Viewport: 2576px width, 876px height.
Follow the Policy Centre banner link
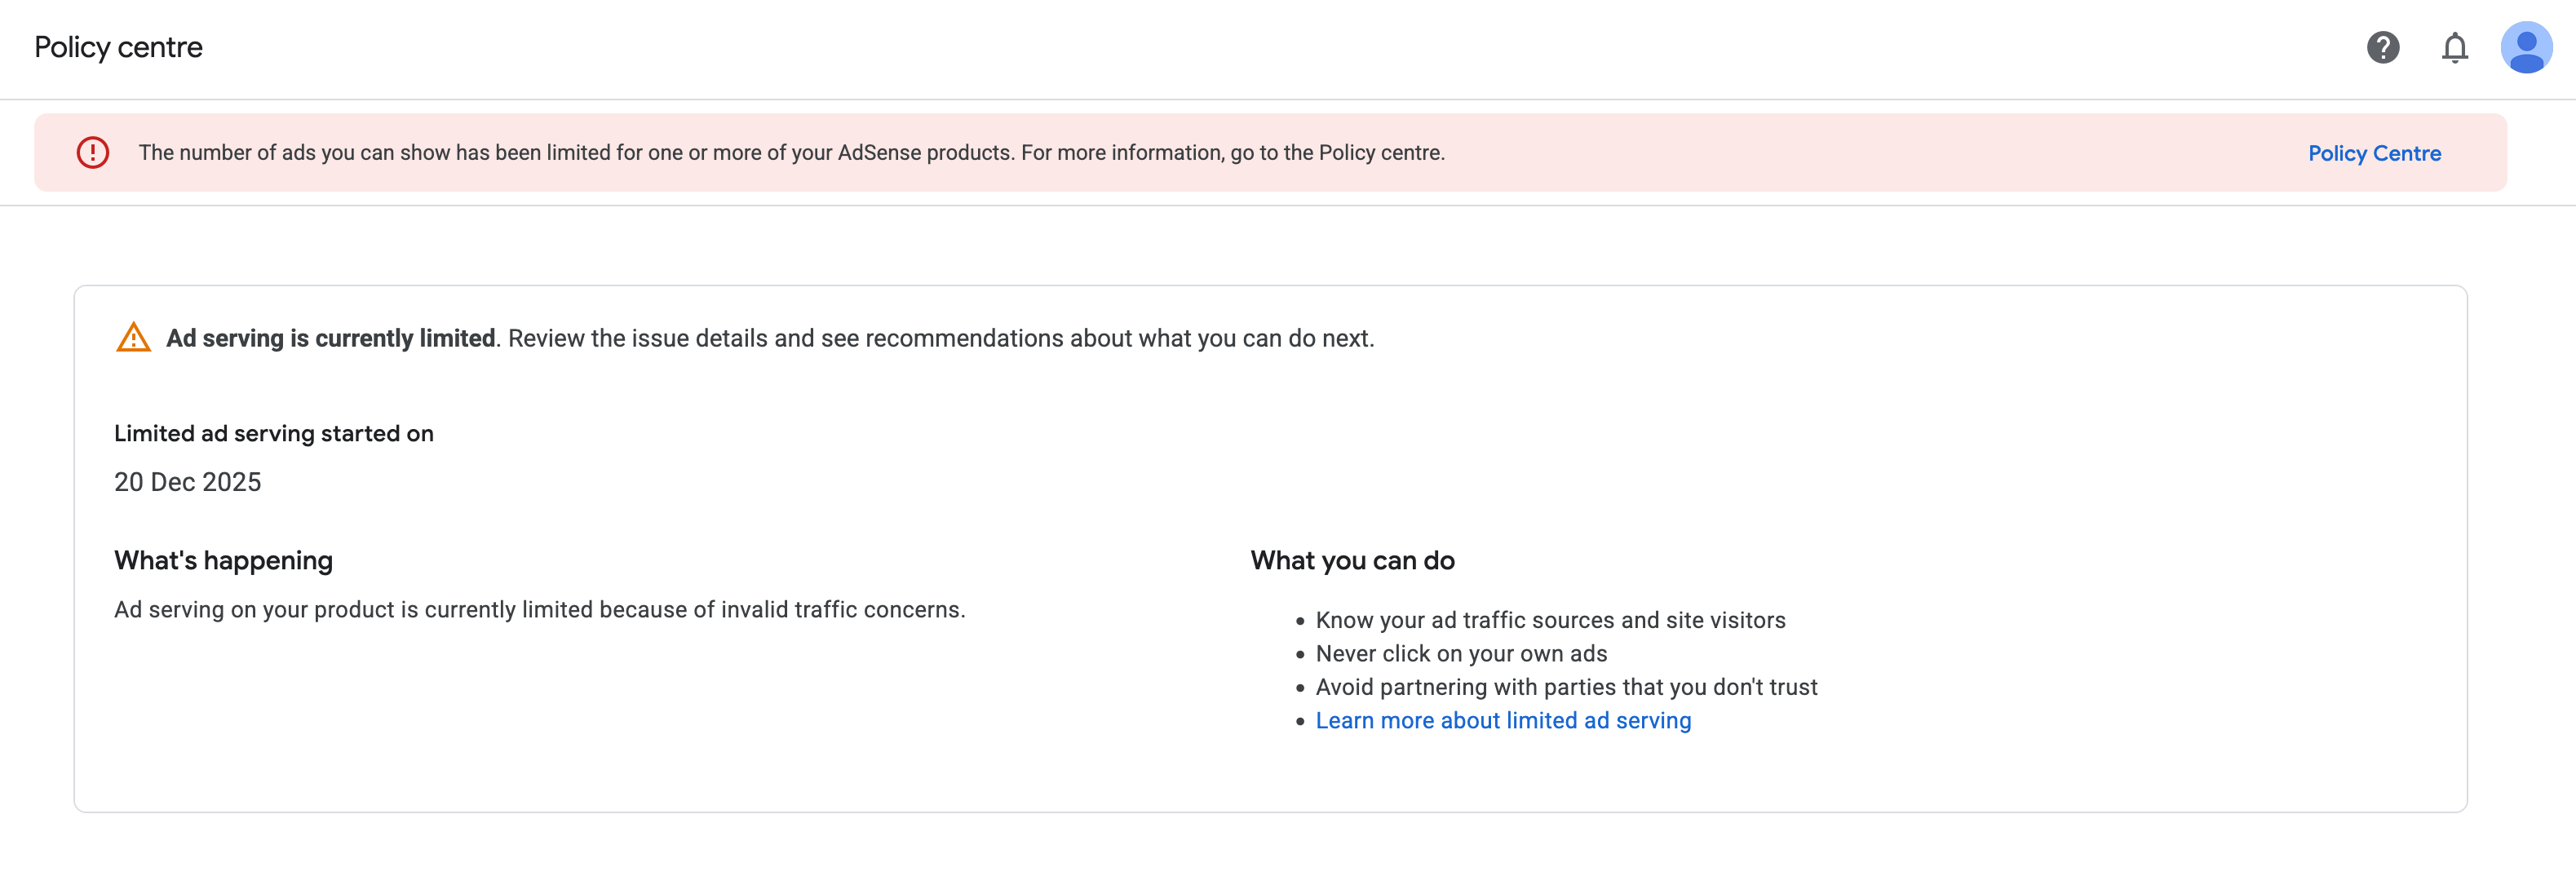[x=2374, y=153]
